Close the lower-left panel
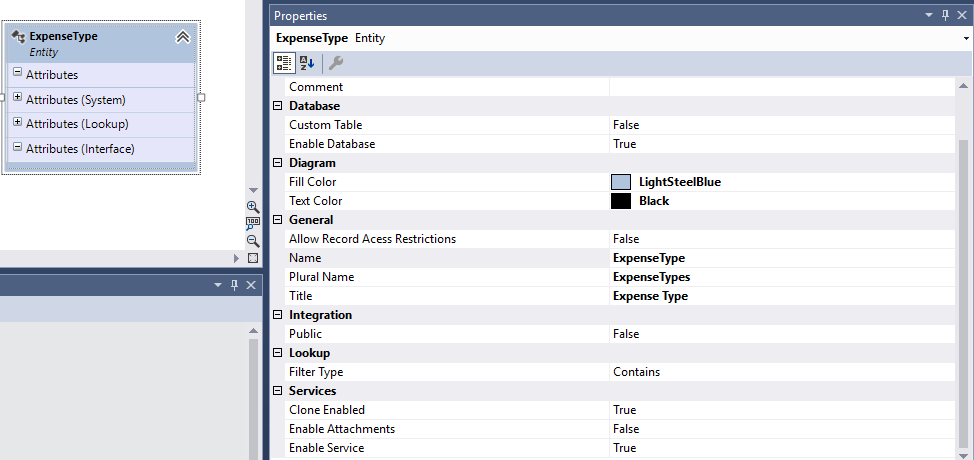 pos(251,285)
